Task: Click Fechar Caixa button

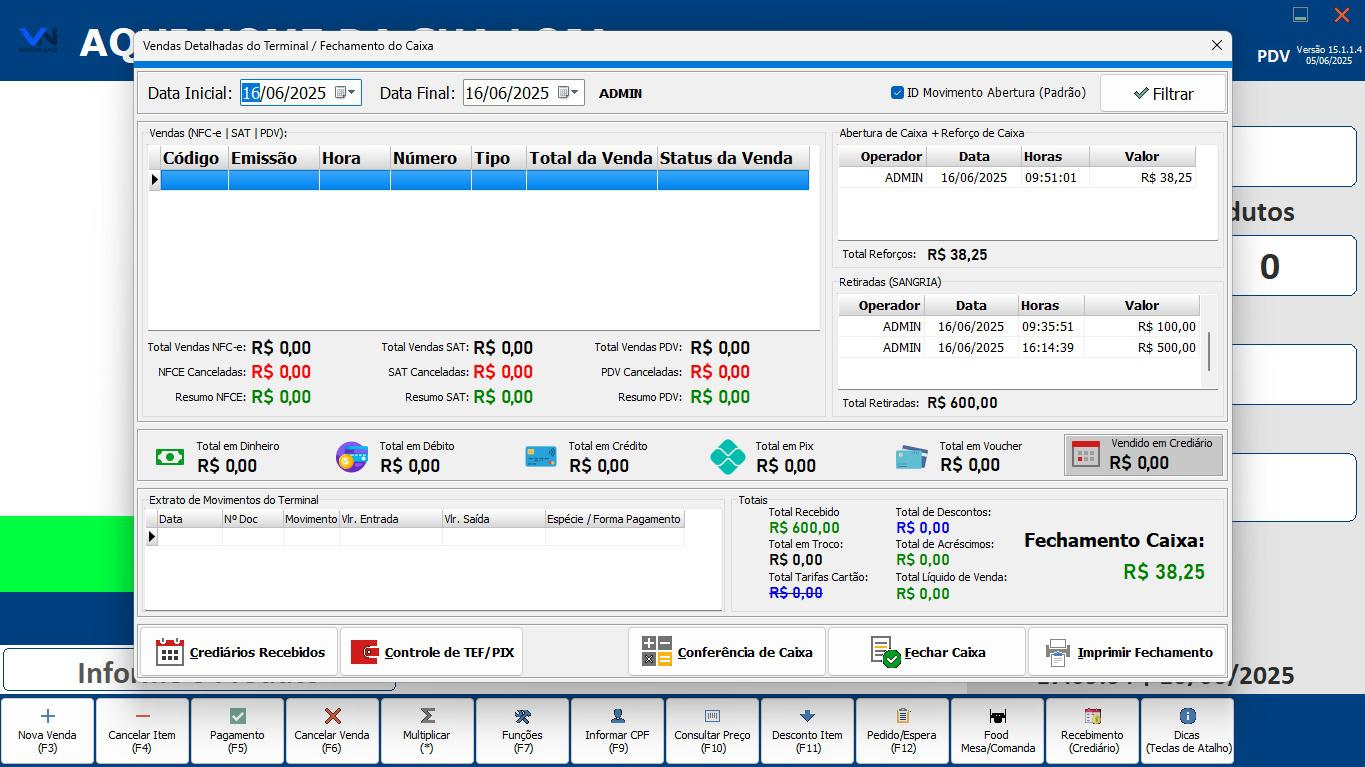Action: 927,652
